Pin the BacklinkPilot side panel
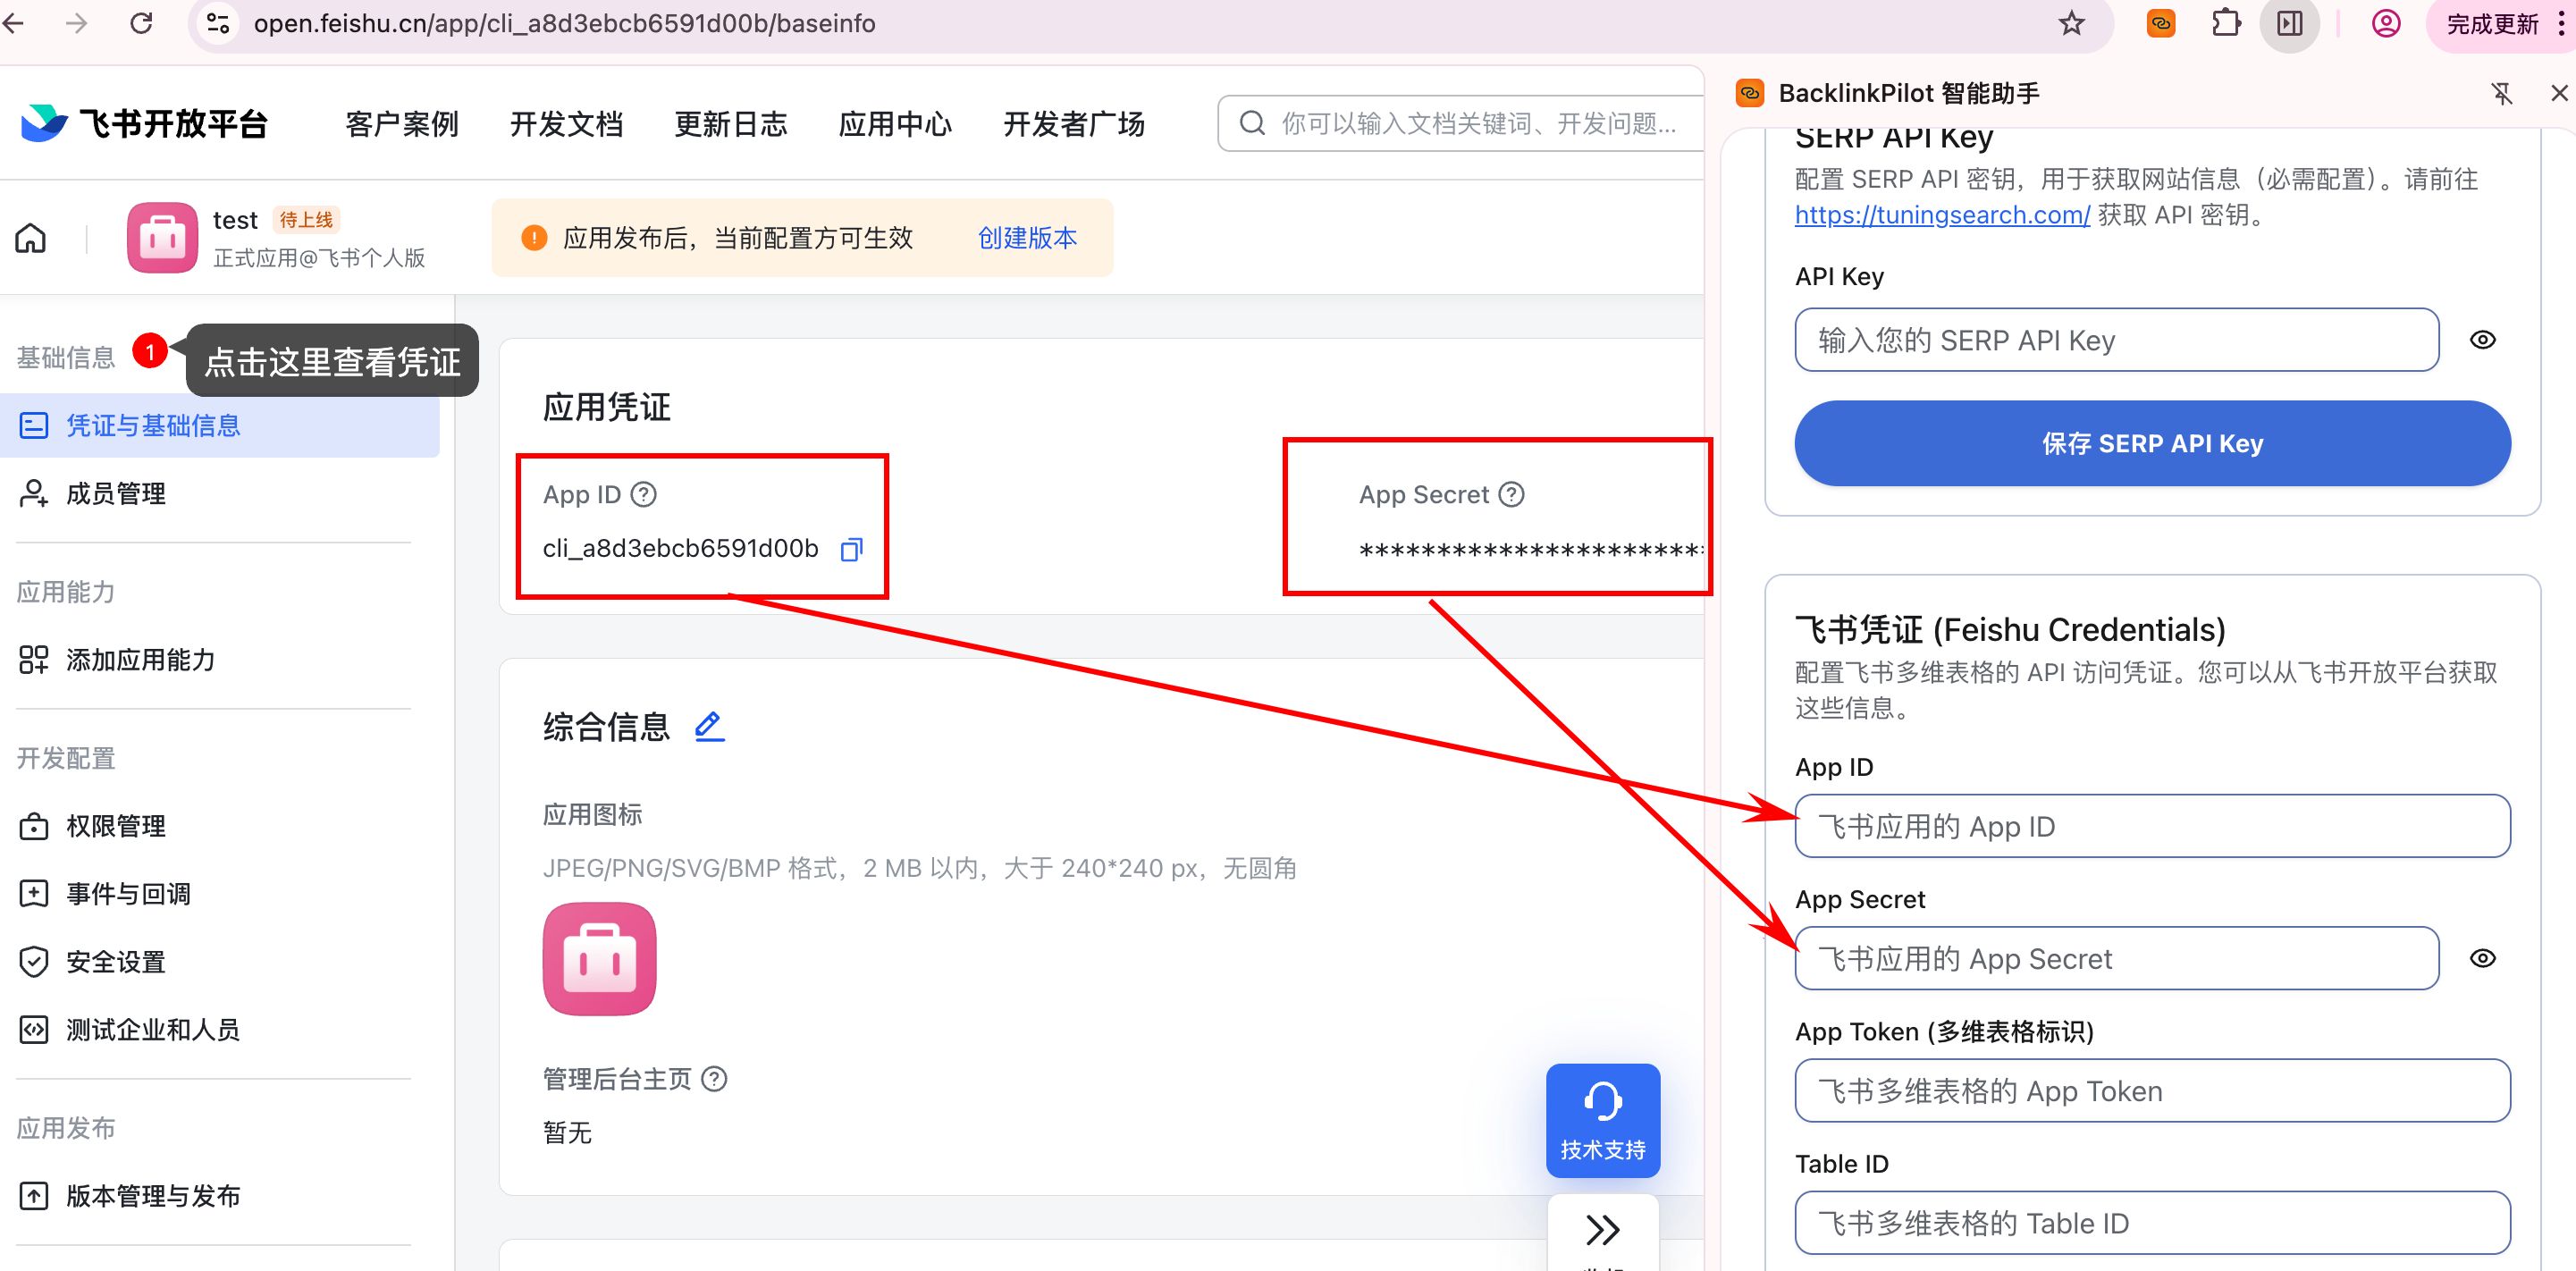This screenshot has height=1271, width=2576. [x=2501, y=93]
